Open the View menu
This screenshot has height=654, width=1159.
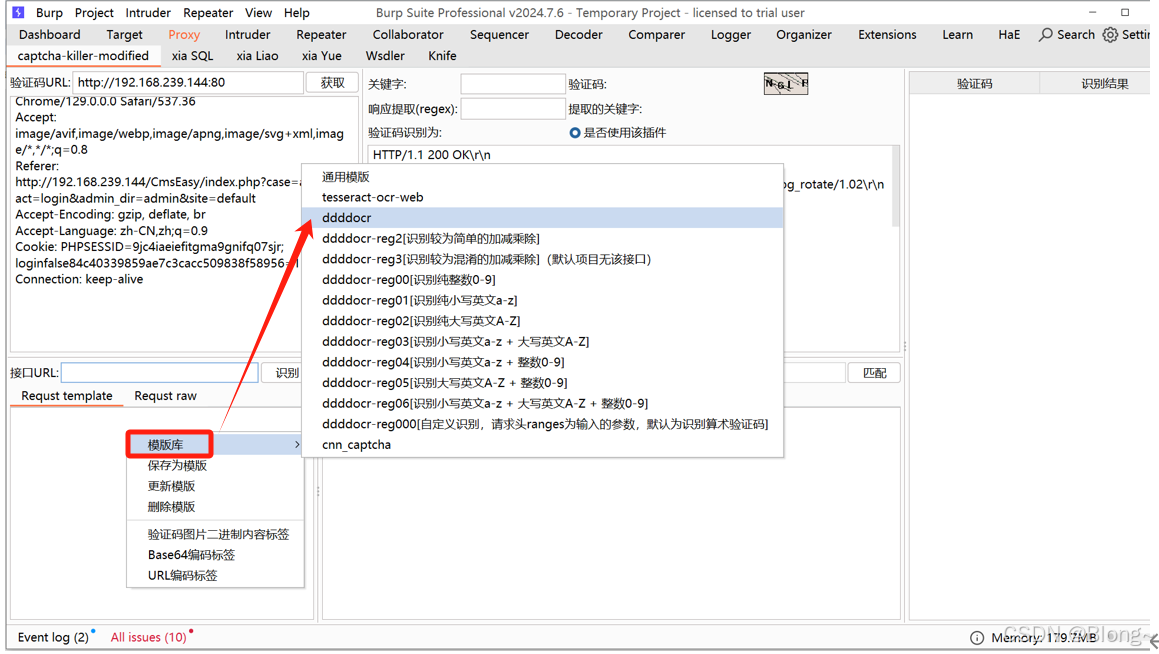259,13
